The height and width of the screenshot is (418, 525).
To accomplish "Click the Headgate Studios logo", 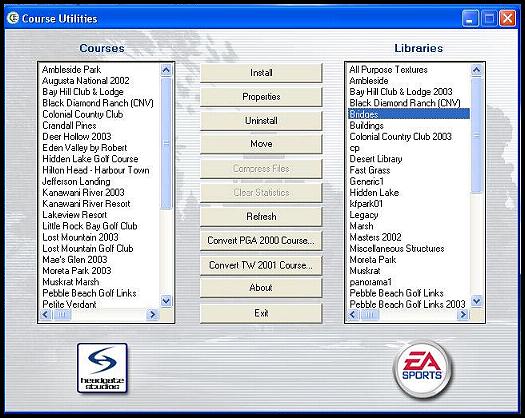I will [x=102, y=368].
